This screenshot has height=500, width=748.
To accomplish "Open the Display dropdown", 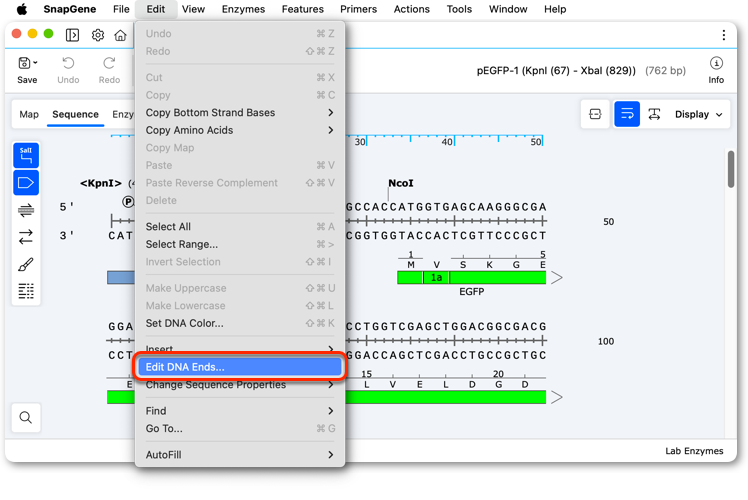I will click(698, 115).
